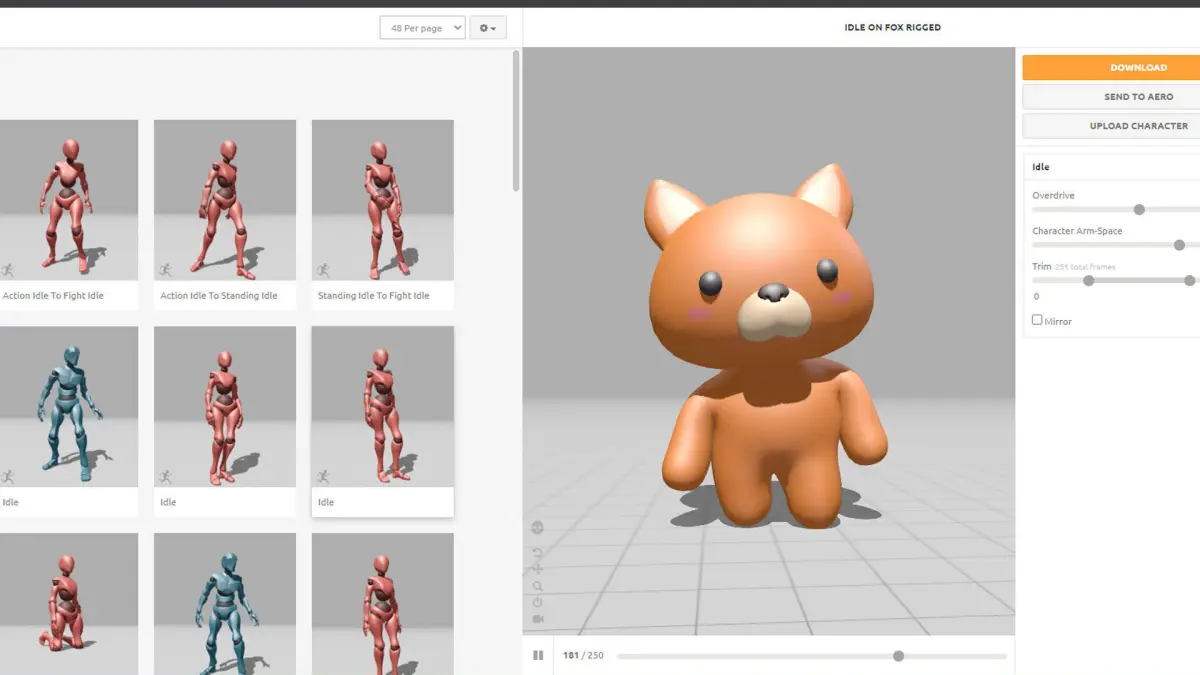Click running-man icon on Standing Idle To Fight Idle
The image size is (1200, 675).
323,270
